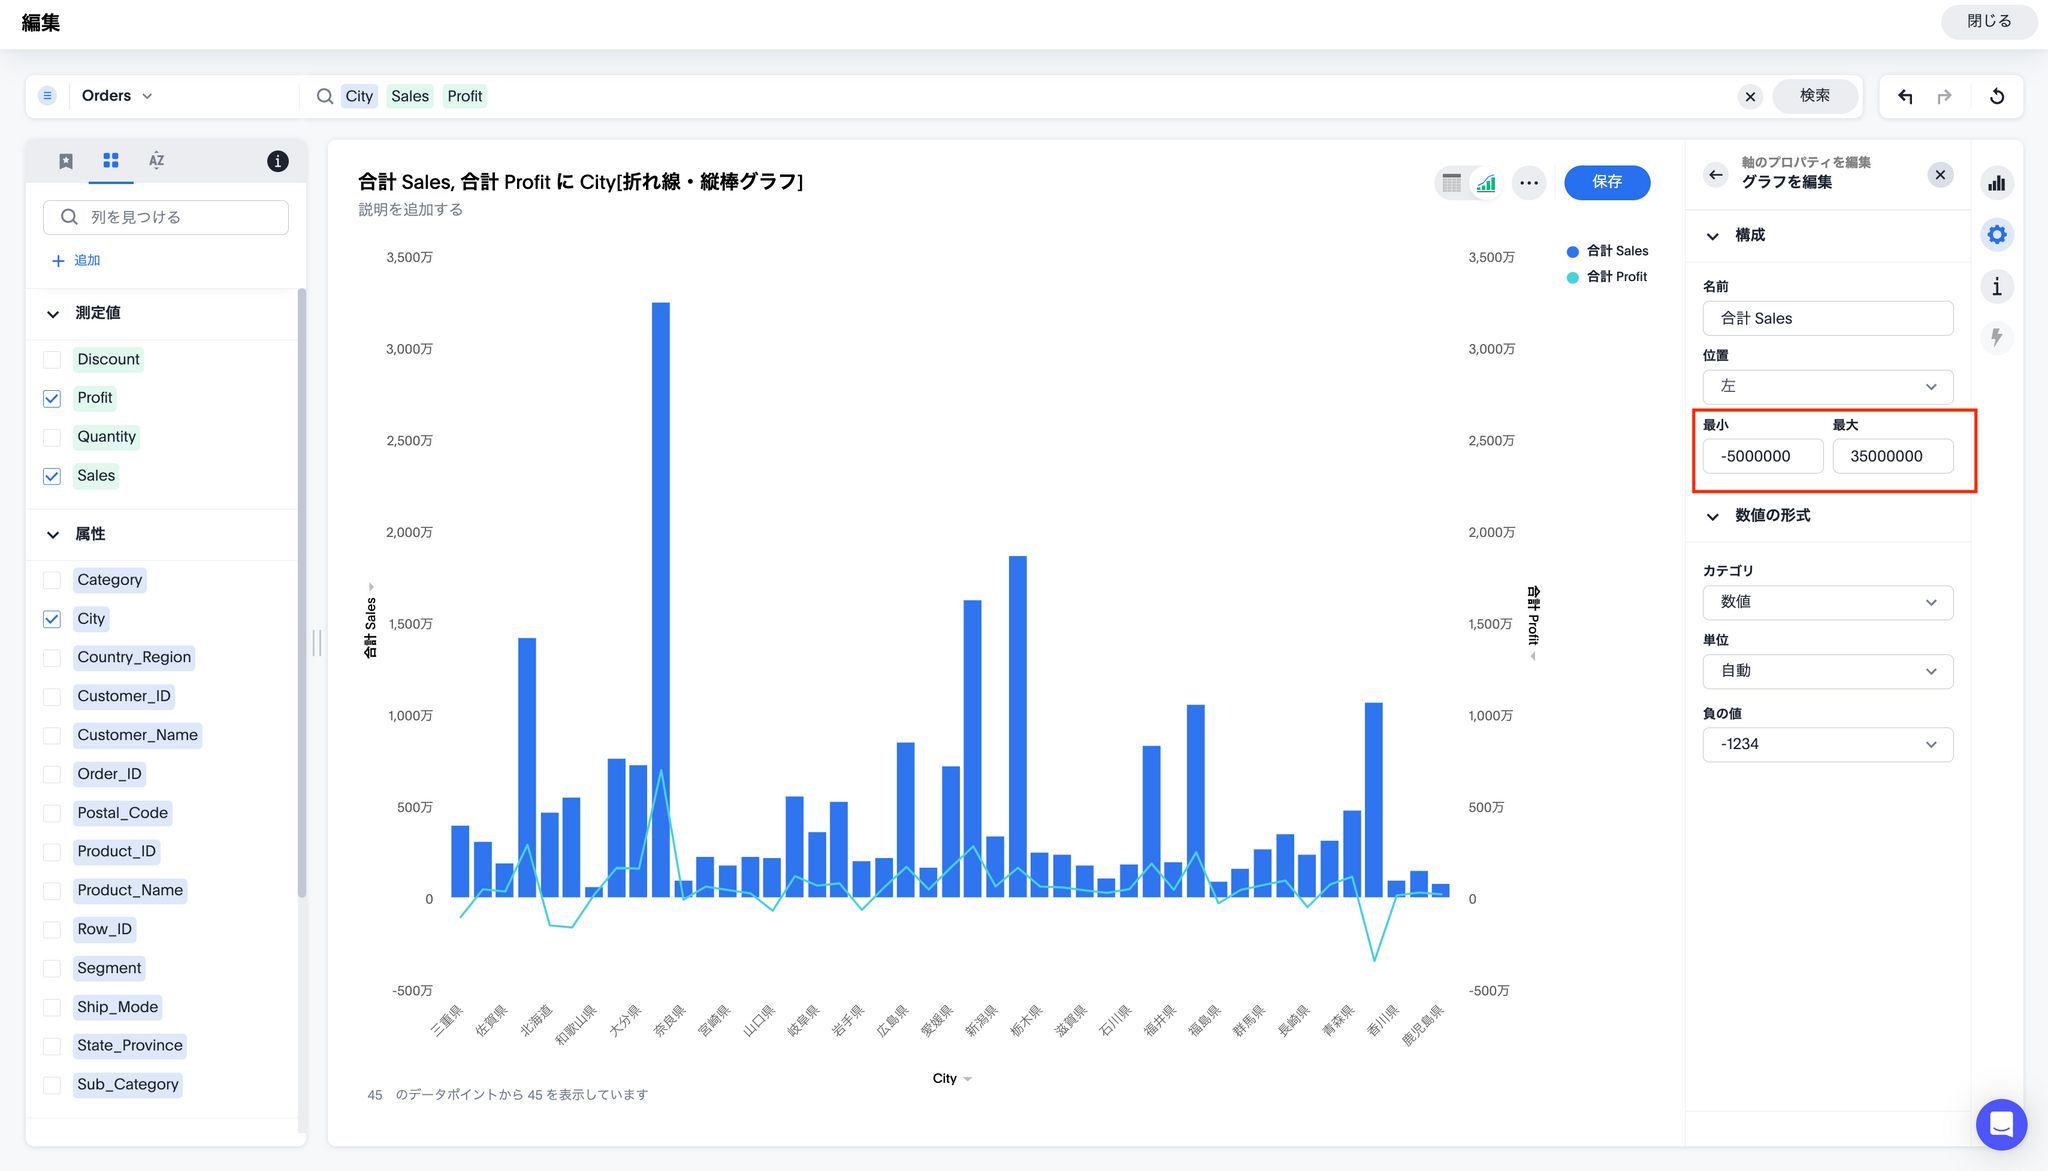Image resolution: width=2048 pixels, height=1171 pixels.
Task: Open the 位置 dropdown showing 左
Action: tap(1827, 387)
